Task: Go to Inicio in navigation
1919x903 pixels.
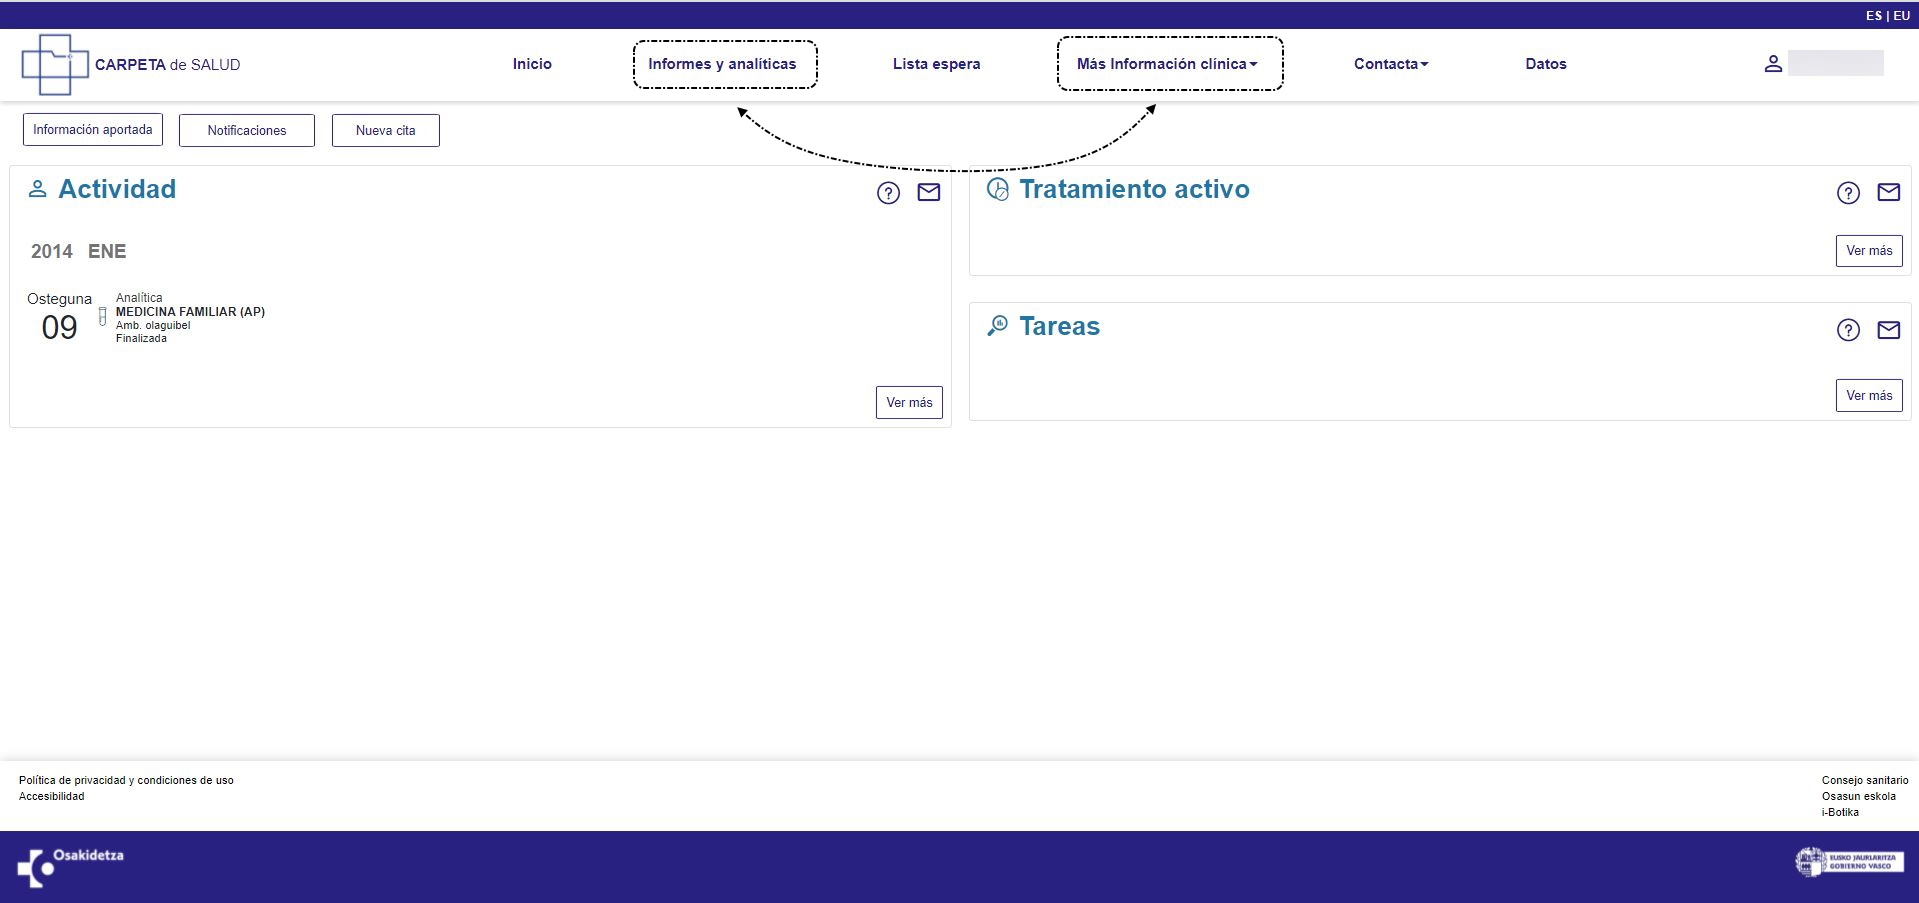Action: tap(532, 64)
